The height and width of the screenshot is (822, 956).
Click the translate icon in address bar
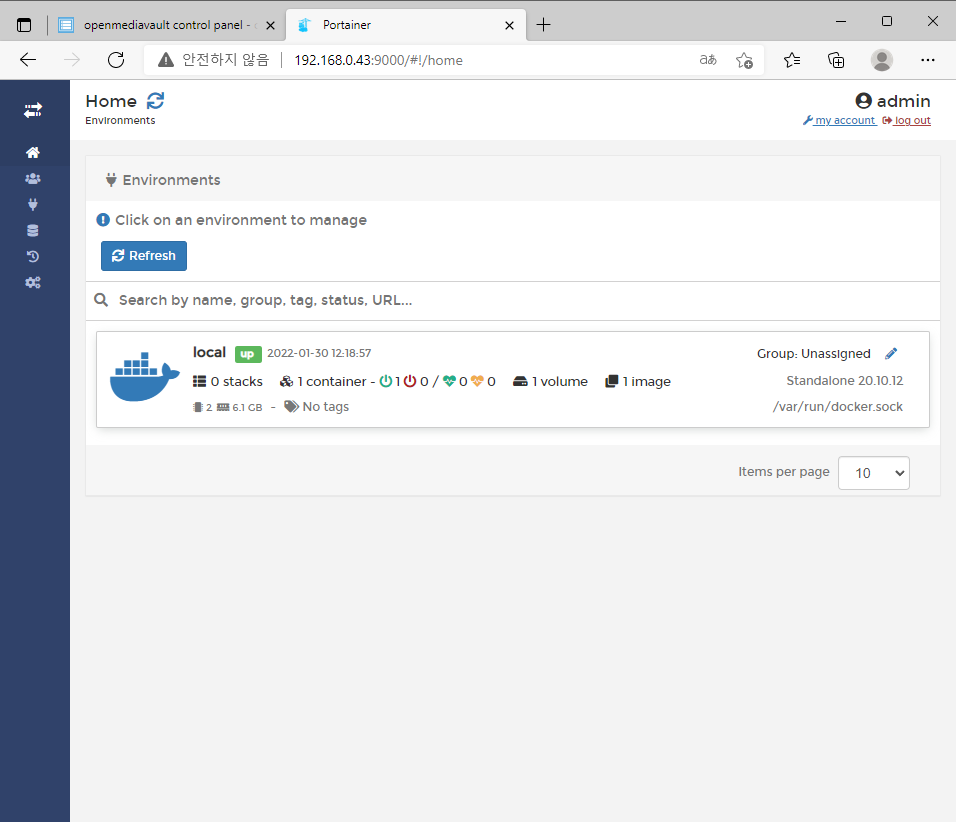tap(708, 60)
